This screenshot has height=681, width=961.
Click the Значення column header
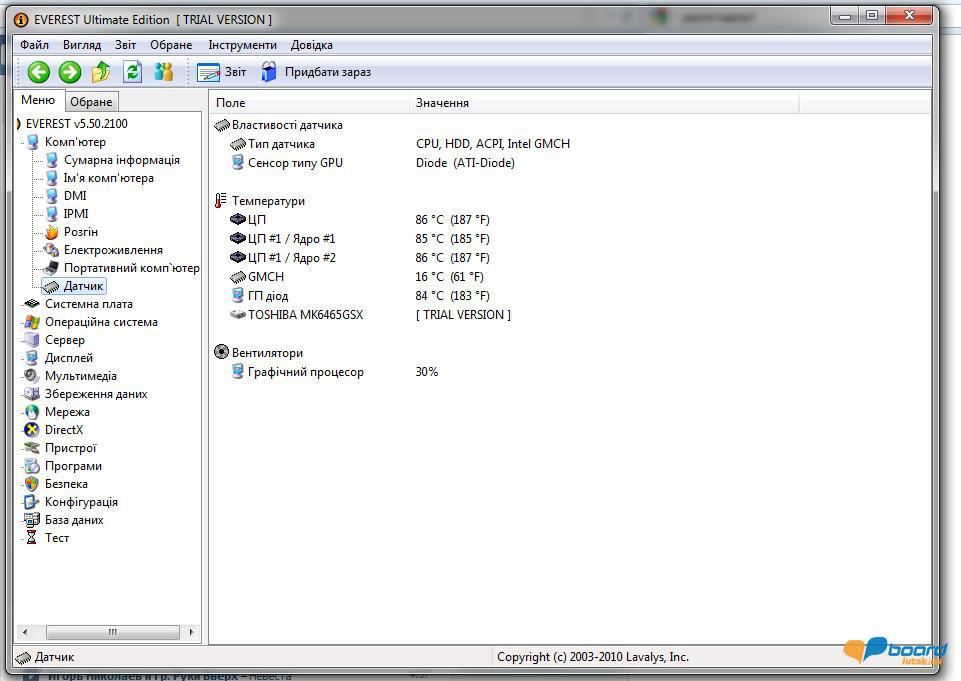click(442, 103)
